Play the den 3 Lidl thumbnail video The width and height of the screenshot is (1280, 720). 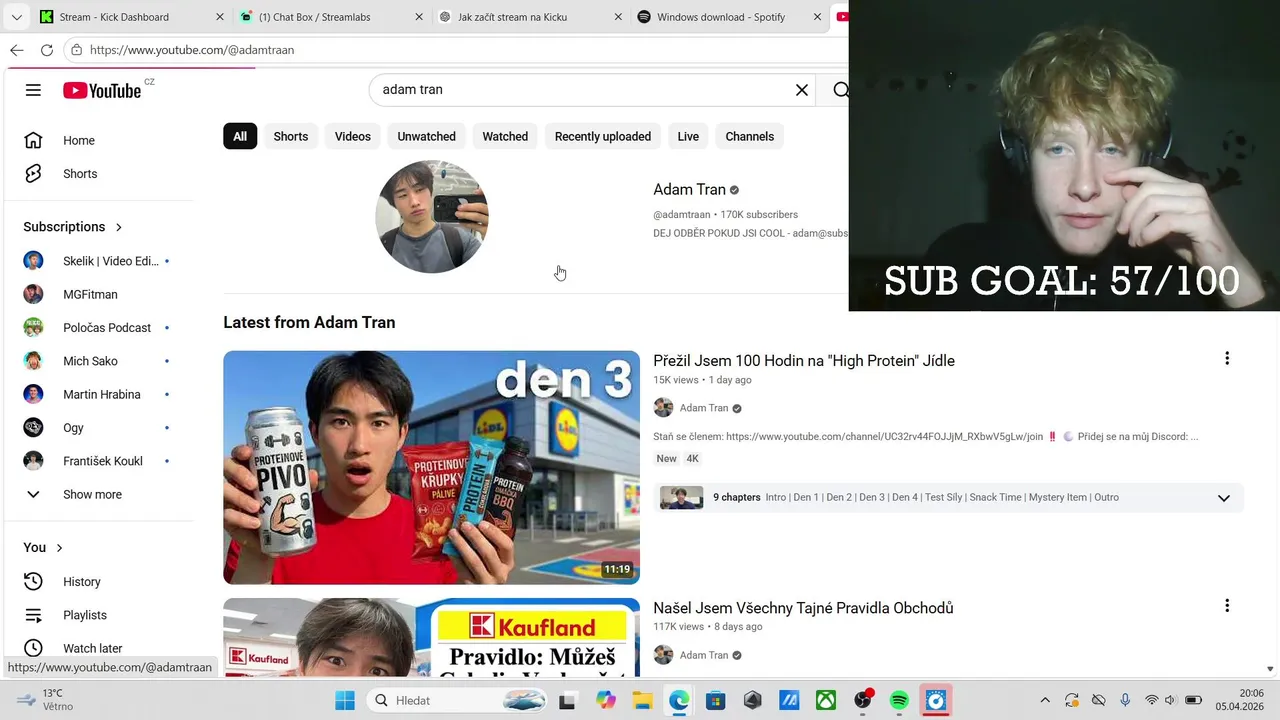(431, 467)
